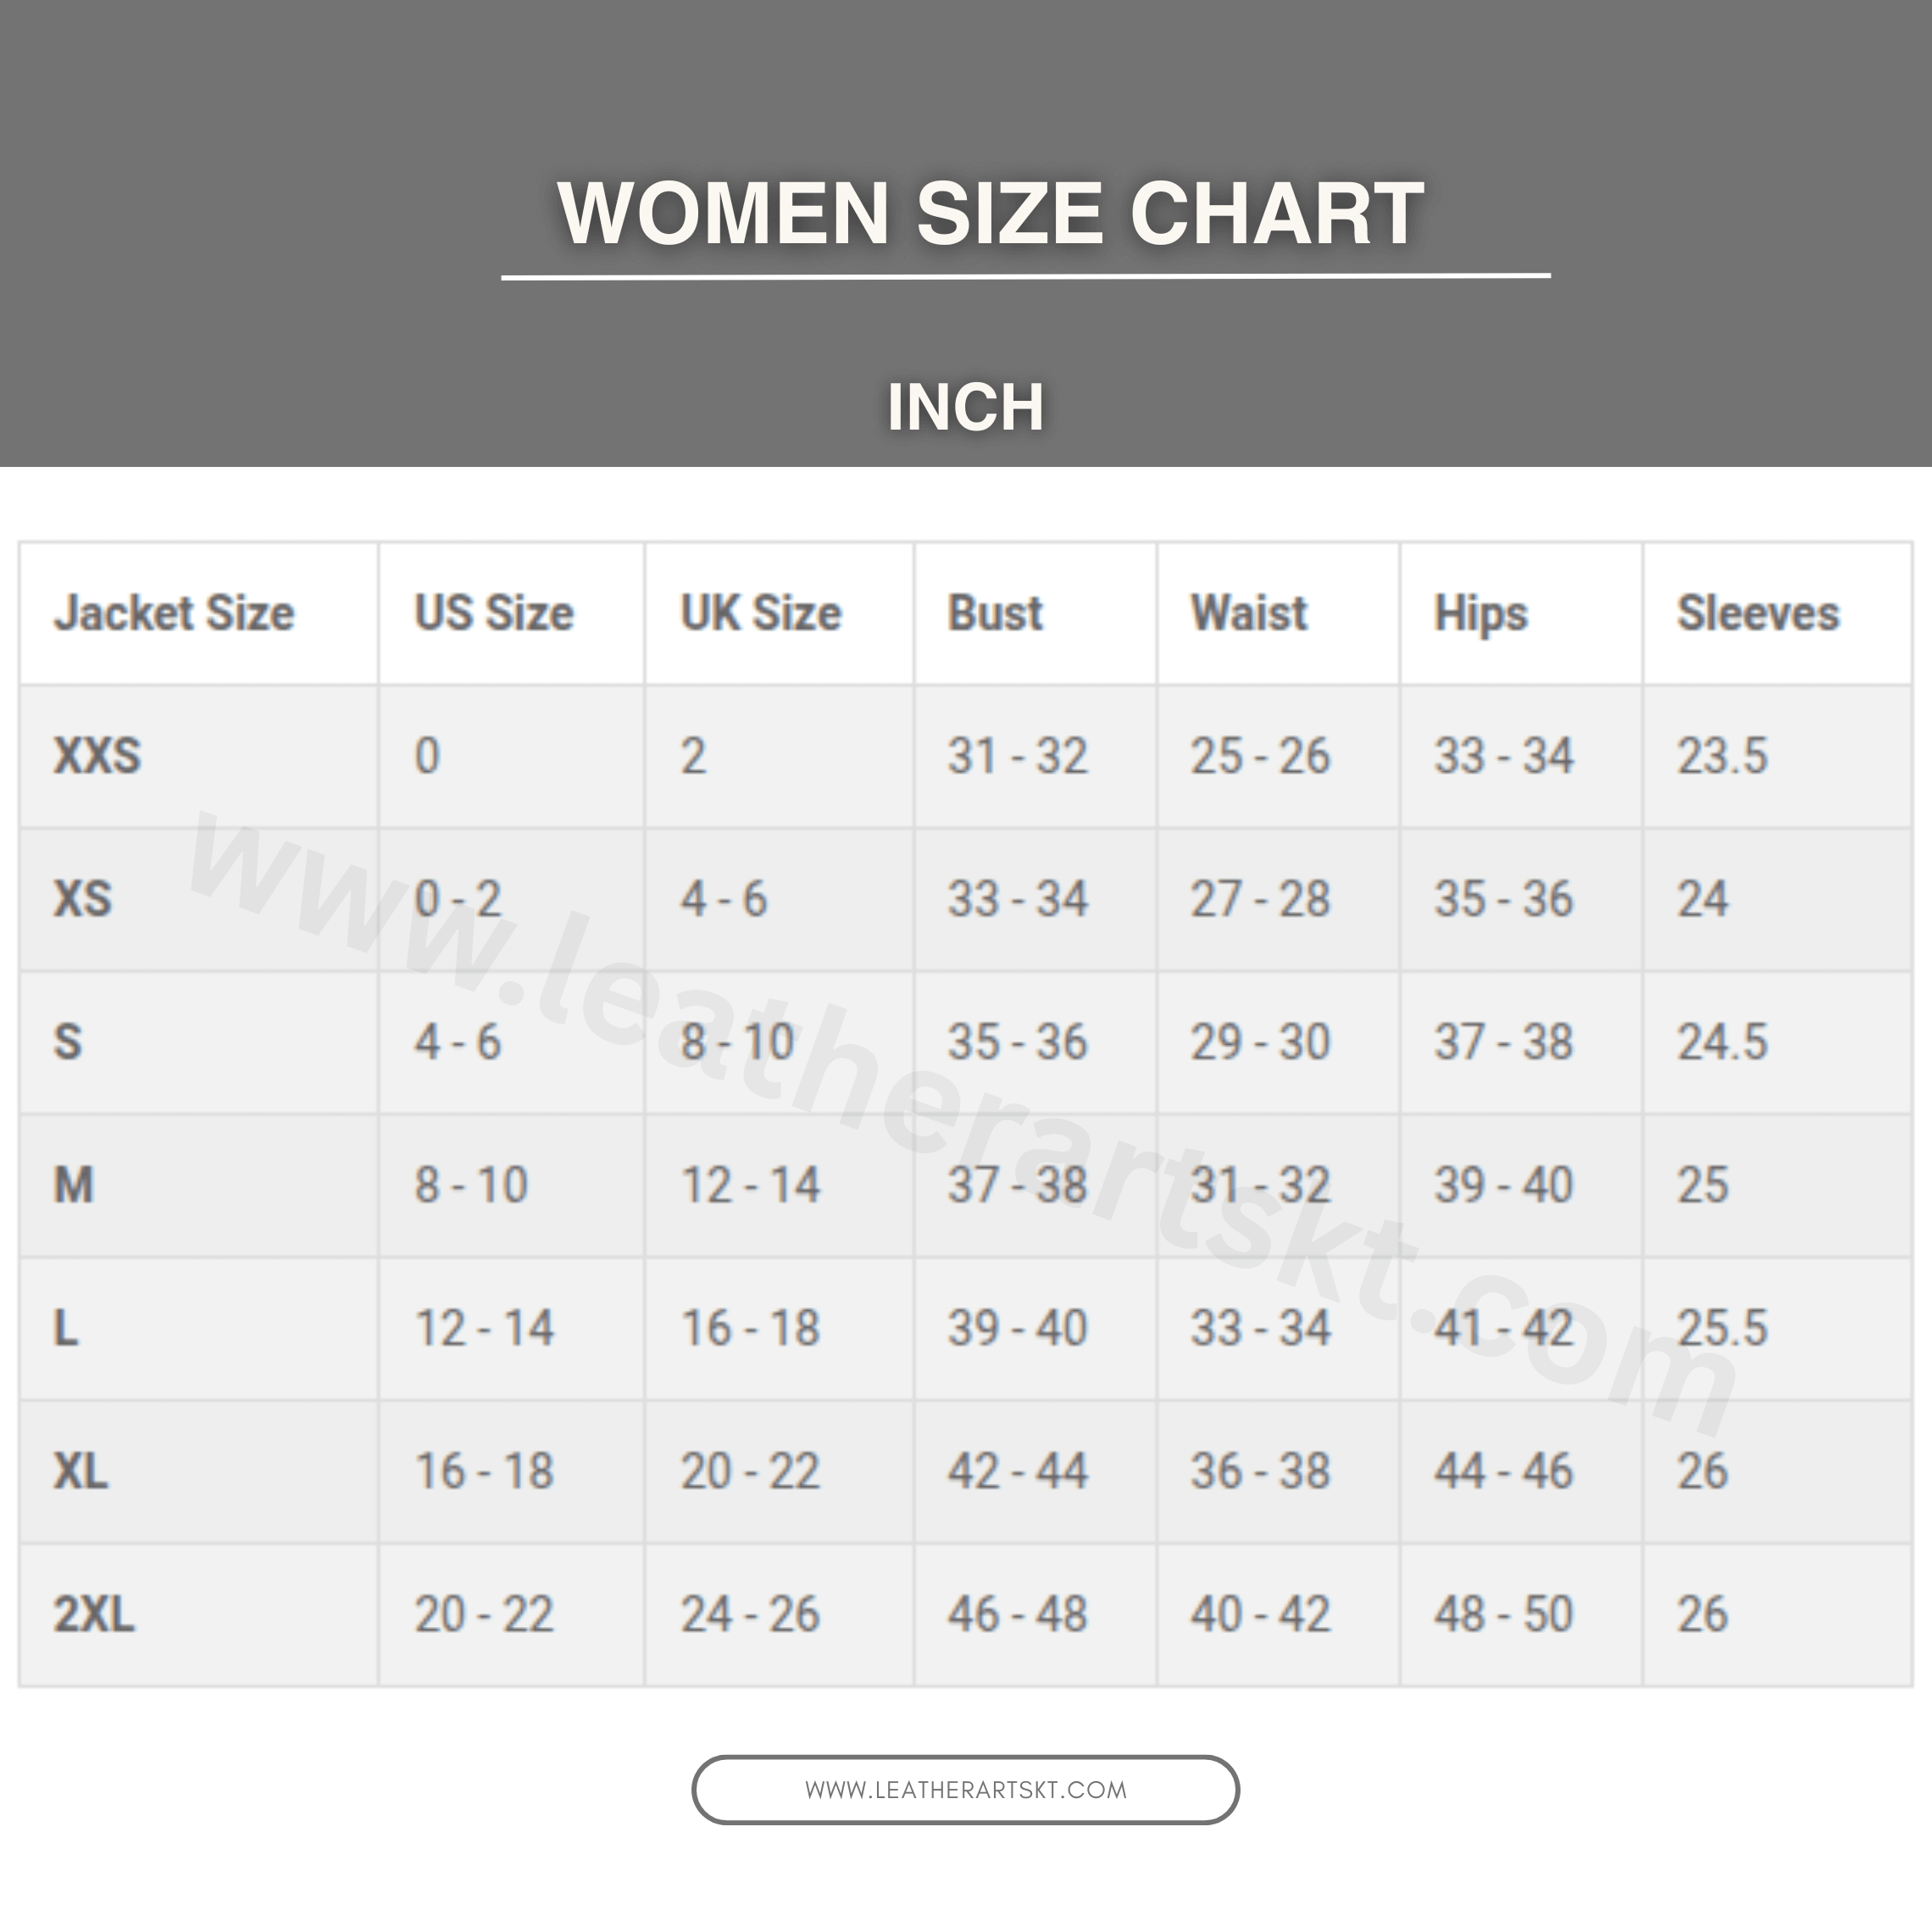Viewport: 1932px width, 1932px height.
Task: Click the 48 - 50 hips measurement cell
Action: click(x=1503, y=1614)
